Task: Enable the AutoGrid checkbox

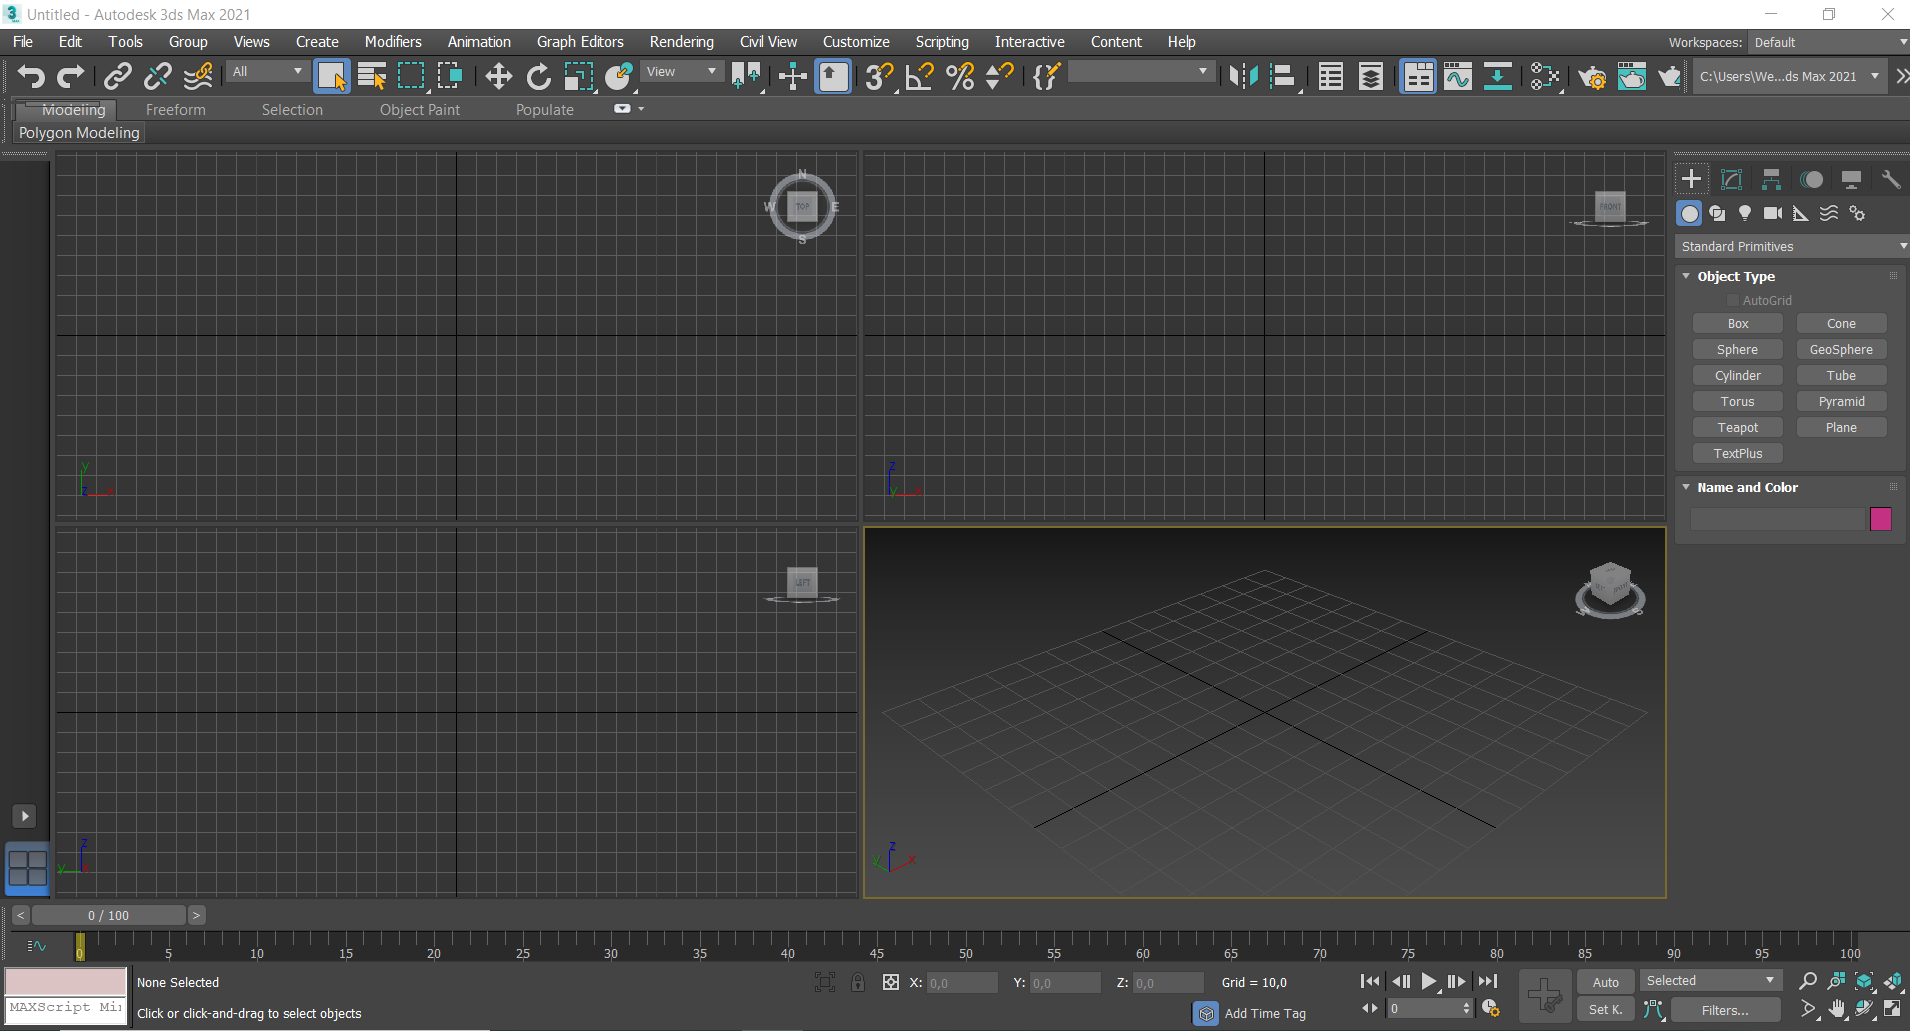Action: coord(1735,300)
